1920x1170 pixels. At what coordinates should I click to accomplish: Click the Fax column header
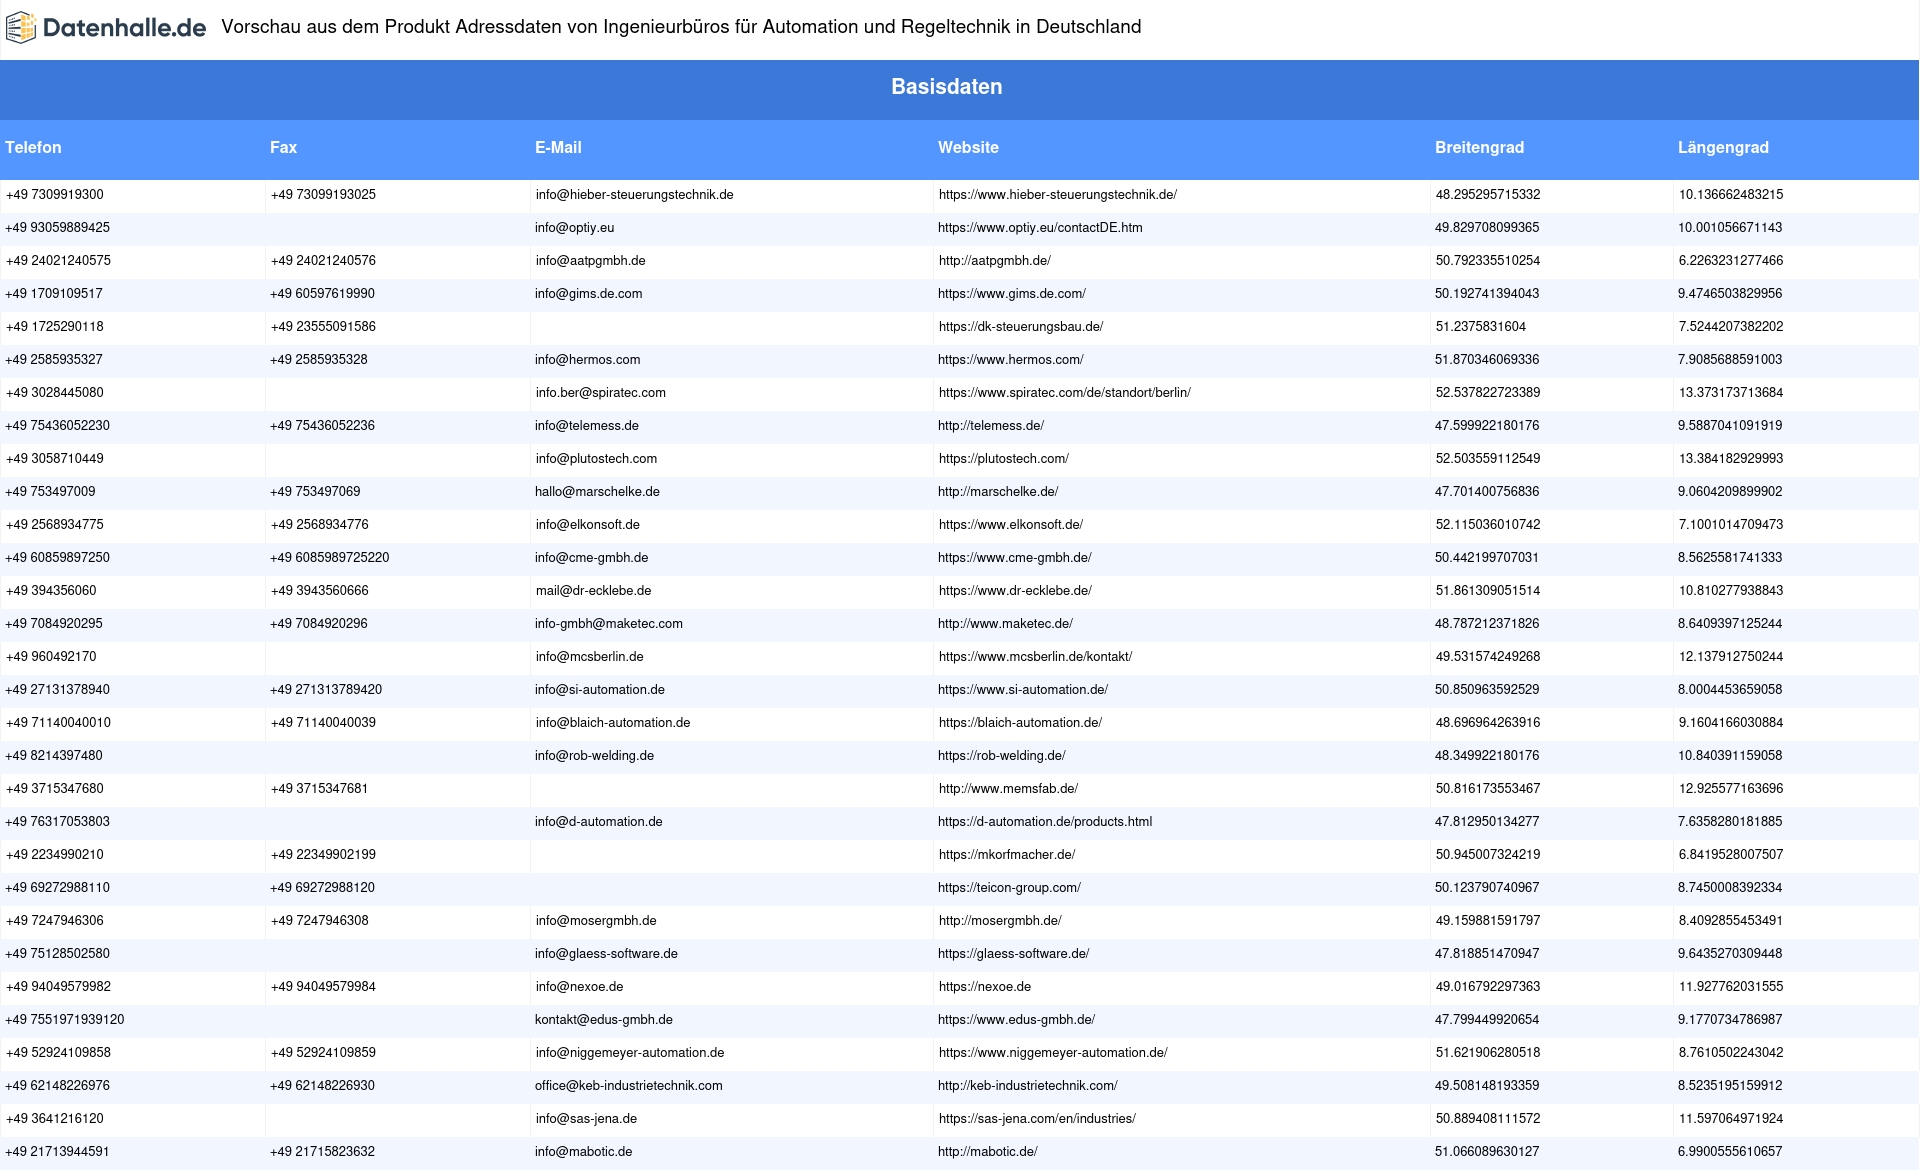[x=283, y=148]
